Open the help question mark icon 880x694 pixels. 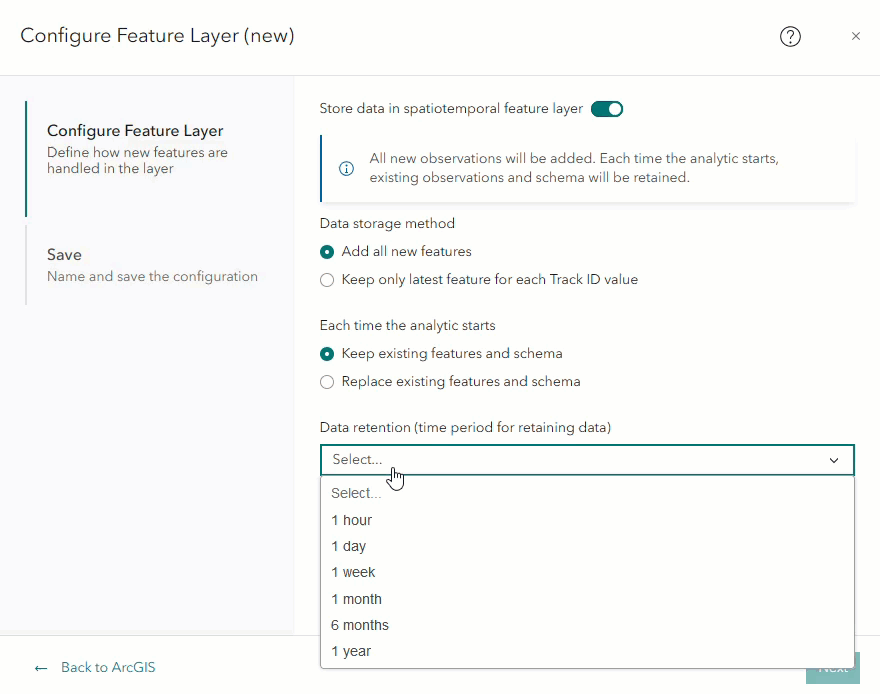(790, 36)
